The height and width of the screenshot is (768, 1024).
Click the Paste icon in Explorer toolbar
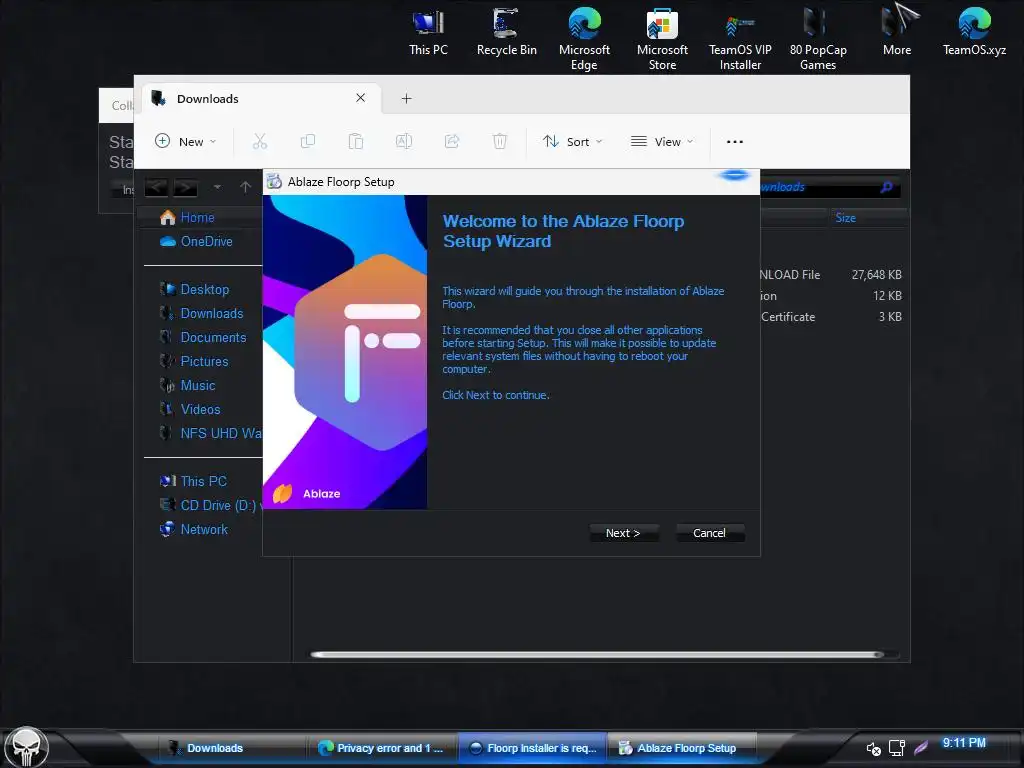click(355, 141)
